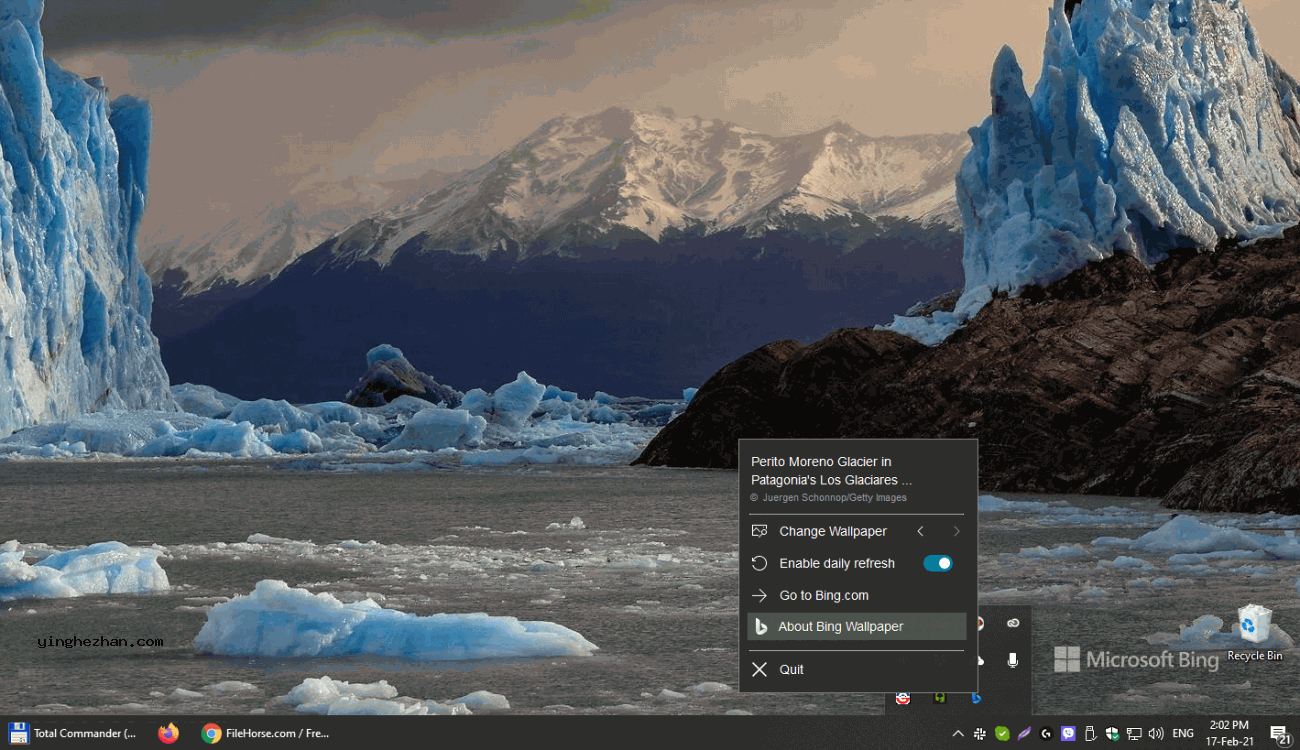
Task: Toggle the Enable daily refresh switch
Action: (x=937, y=563)
